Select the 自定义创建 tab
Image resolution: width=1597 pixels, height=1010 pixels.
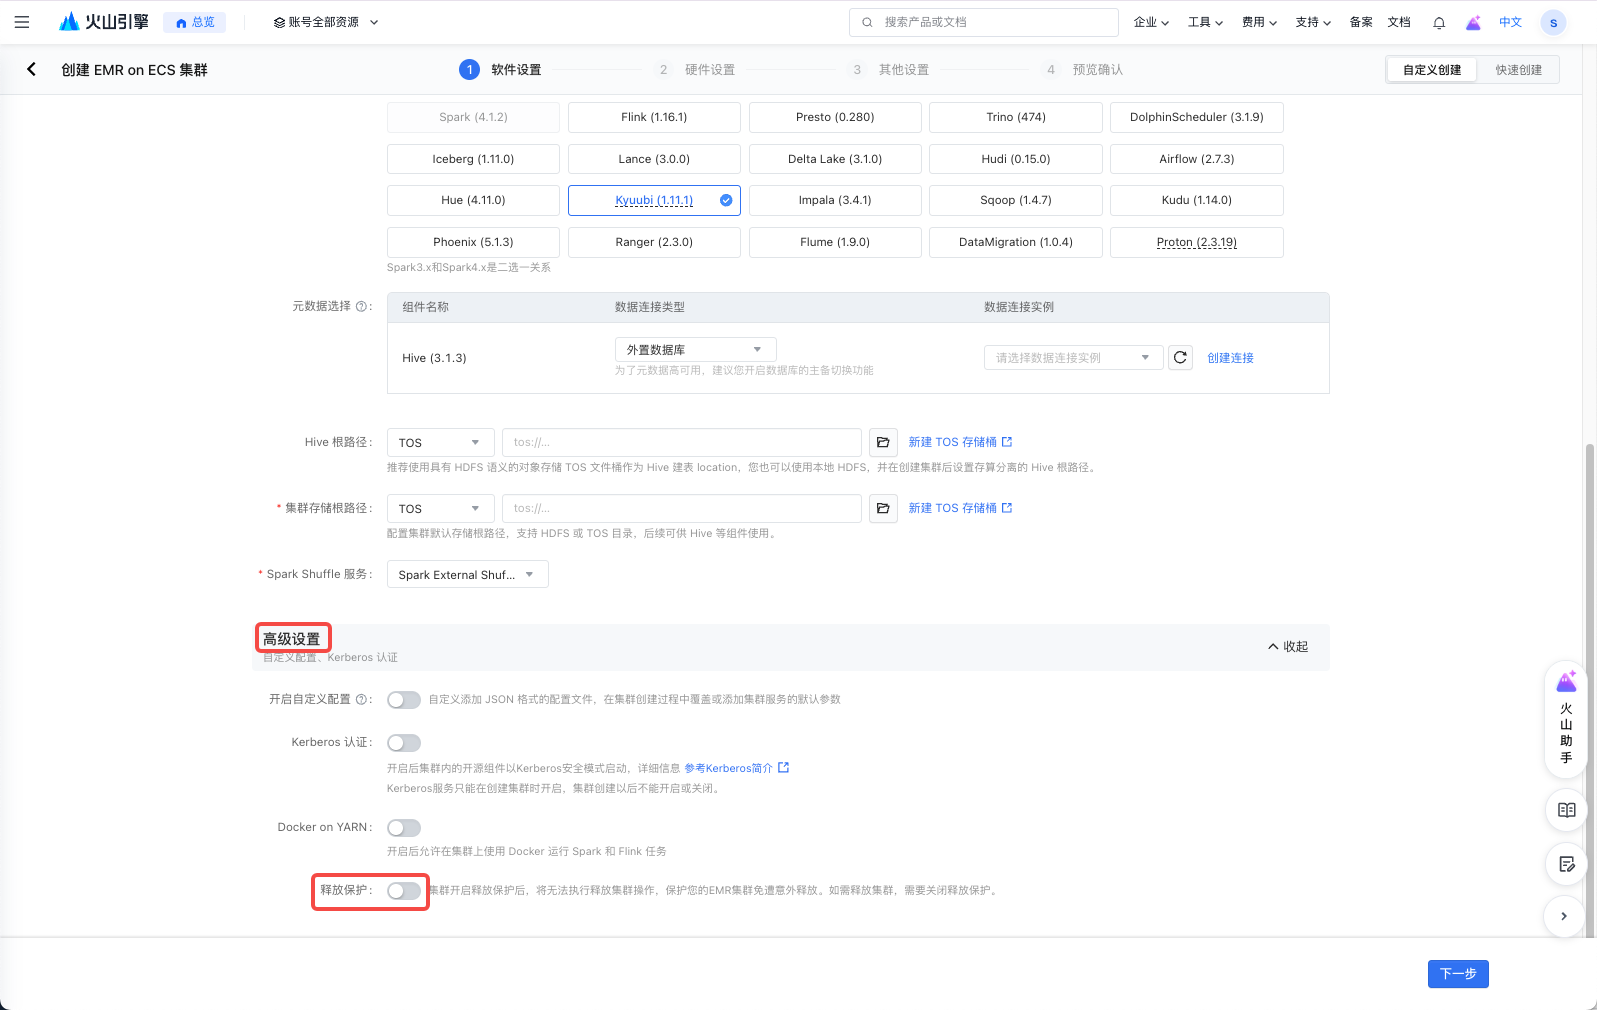[x=1432, y=70]
